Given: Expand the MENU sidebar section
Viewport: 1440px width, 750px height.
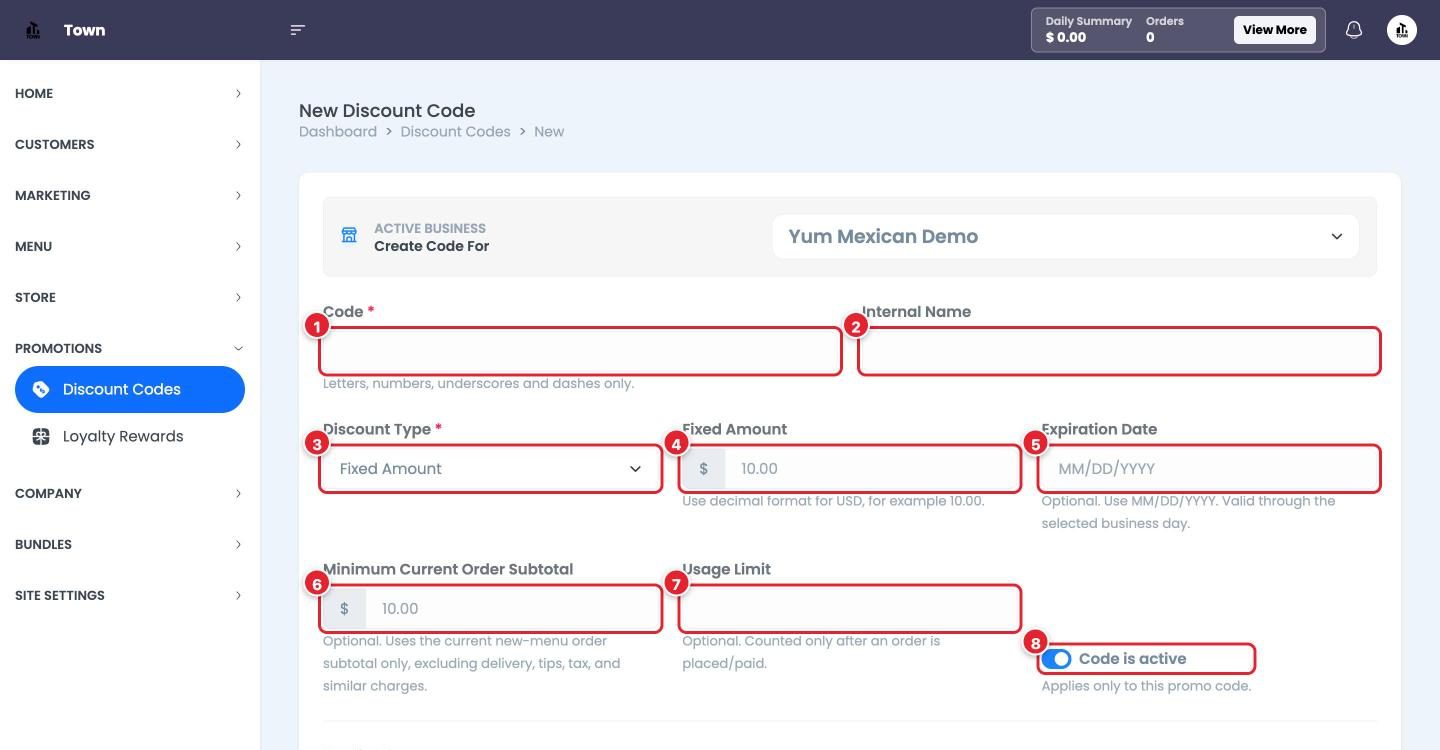Looking at the screenshot, I should 129,247.
